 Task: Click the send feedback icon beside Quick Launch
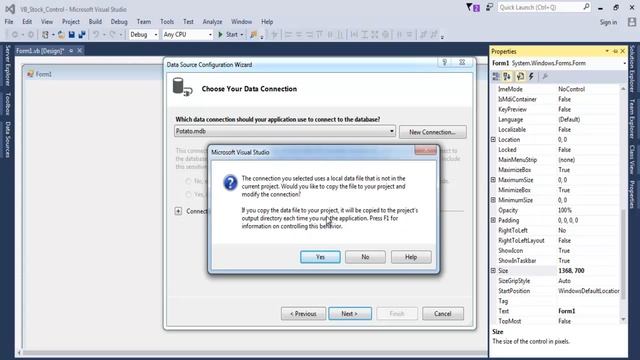click(x=489, y=7)
